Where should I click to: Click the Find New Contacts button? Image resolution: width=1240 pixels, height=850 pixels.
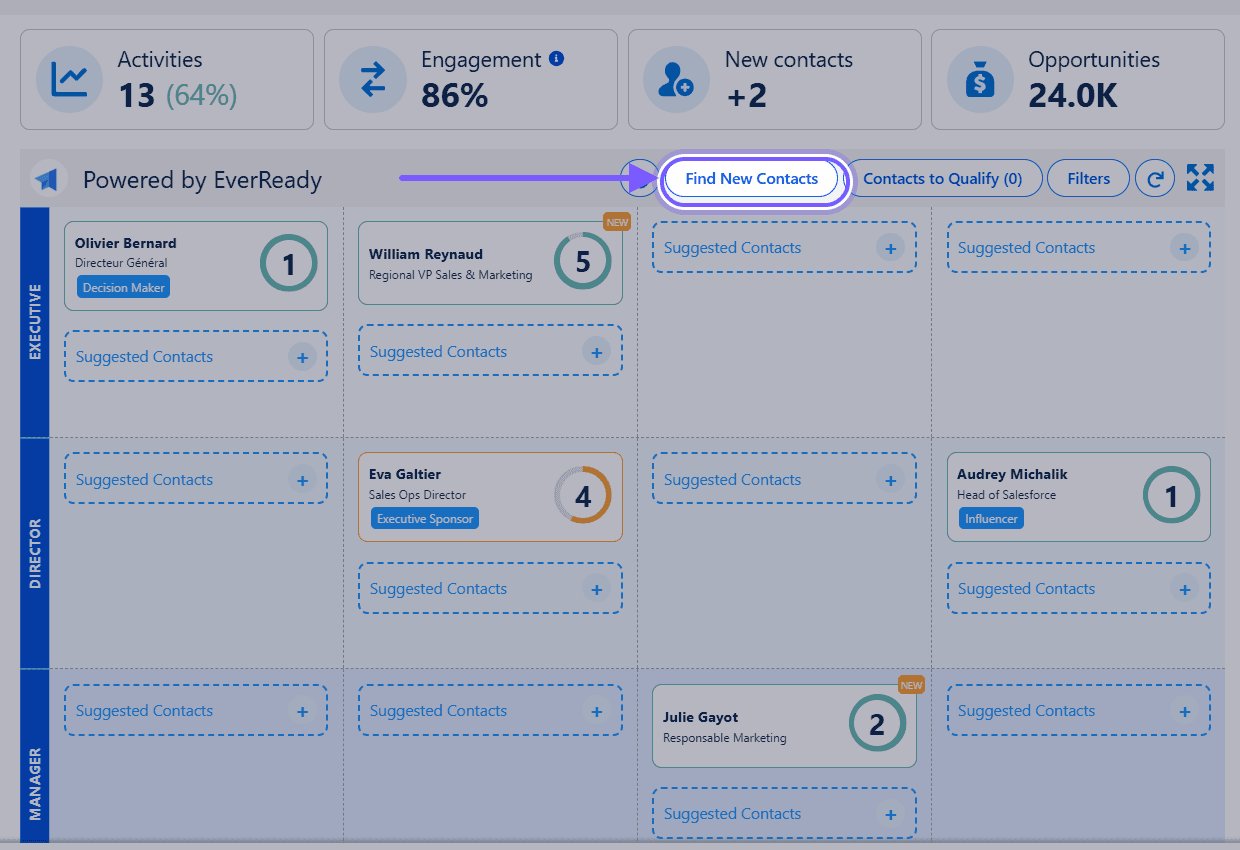(x=752, y=179)
